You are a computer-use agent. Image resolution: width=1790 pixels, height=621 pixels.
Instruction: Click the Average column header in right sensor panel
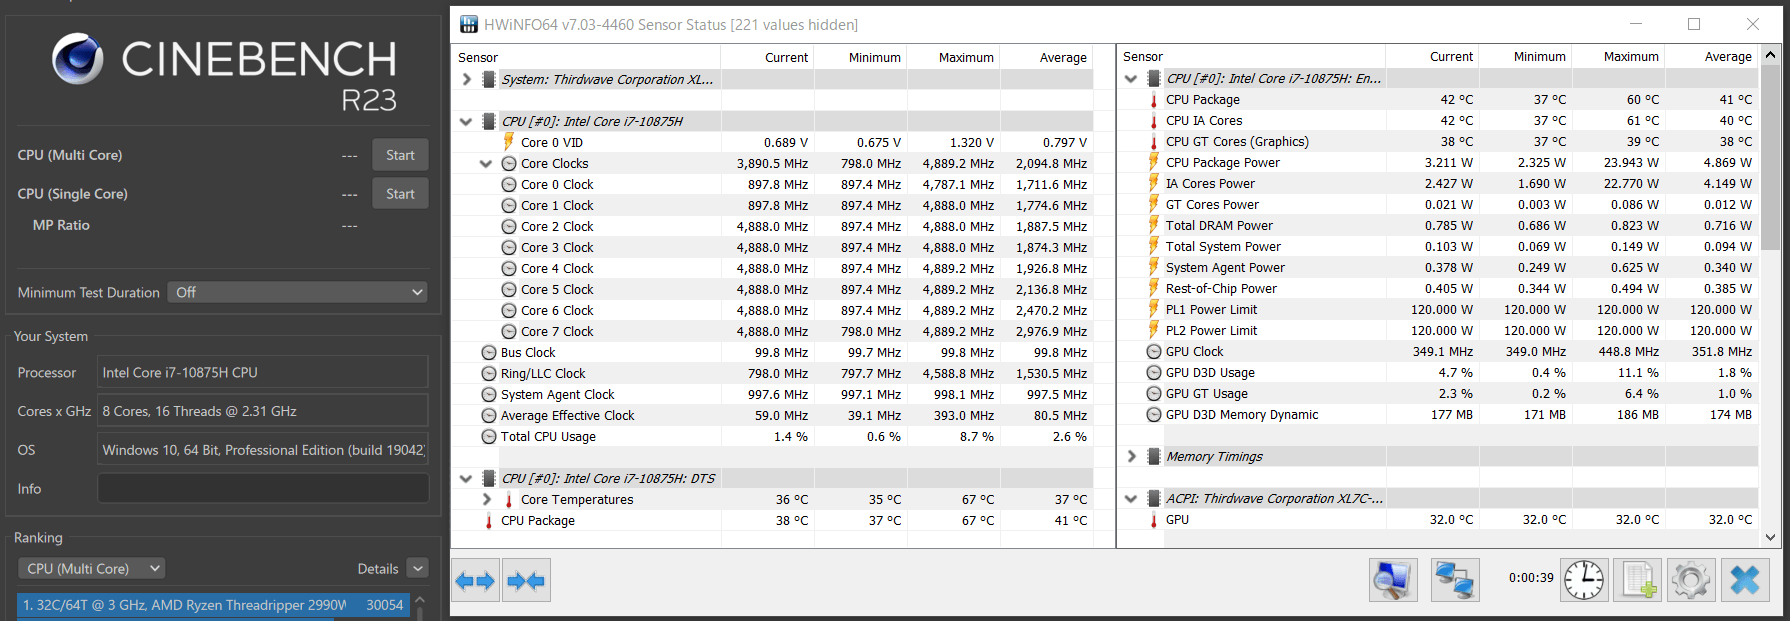click(x=1728, y=57)
